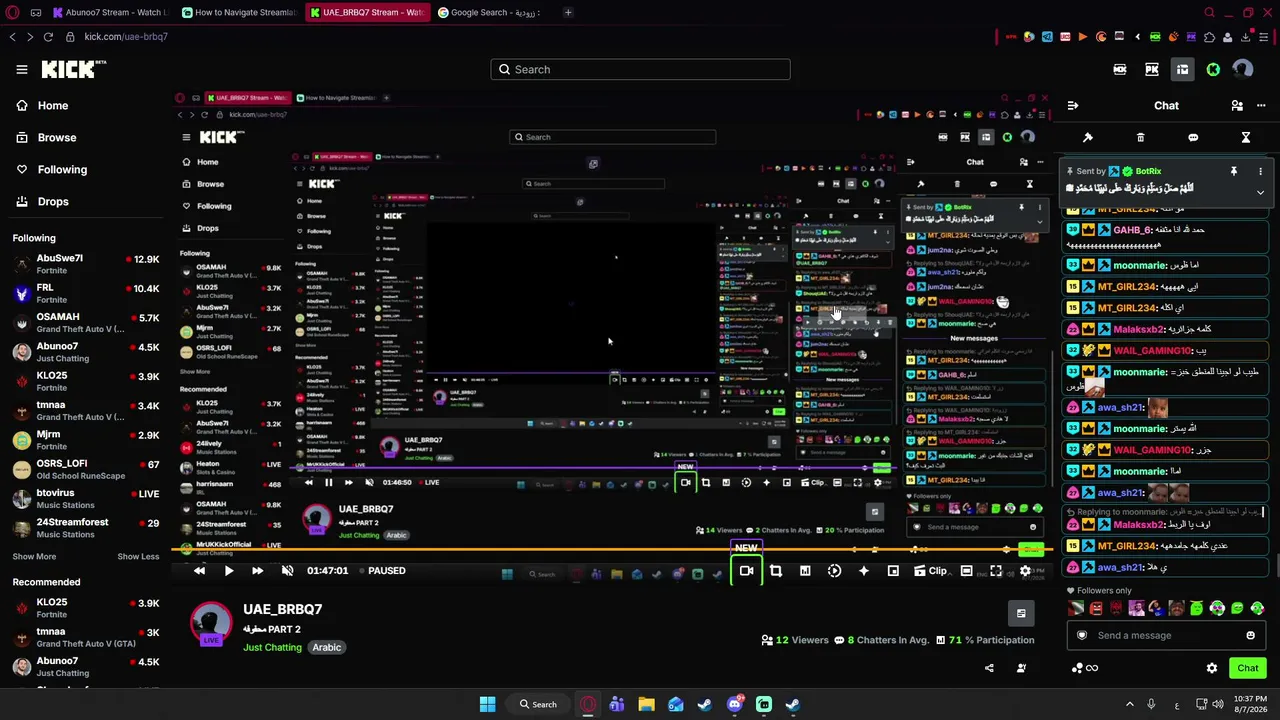Collapse followed list with Show Less
The height and width of the screenshot is (720, 1280).
pyautogui.click(x=138, y=556)
